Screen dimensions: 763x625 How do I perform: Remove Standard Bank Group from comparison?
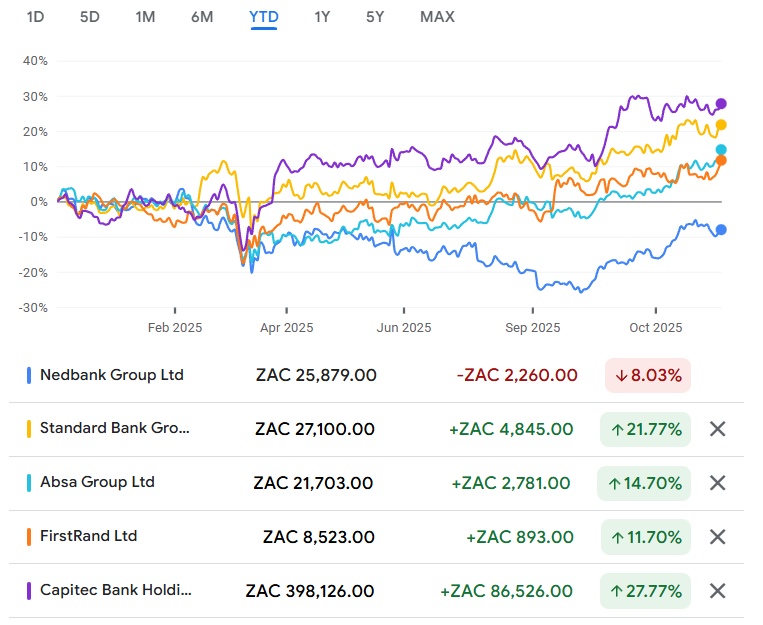pyautogui.click(x=717, y=430)
